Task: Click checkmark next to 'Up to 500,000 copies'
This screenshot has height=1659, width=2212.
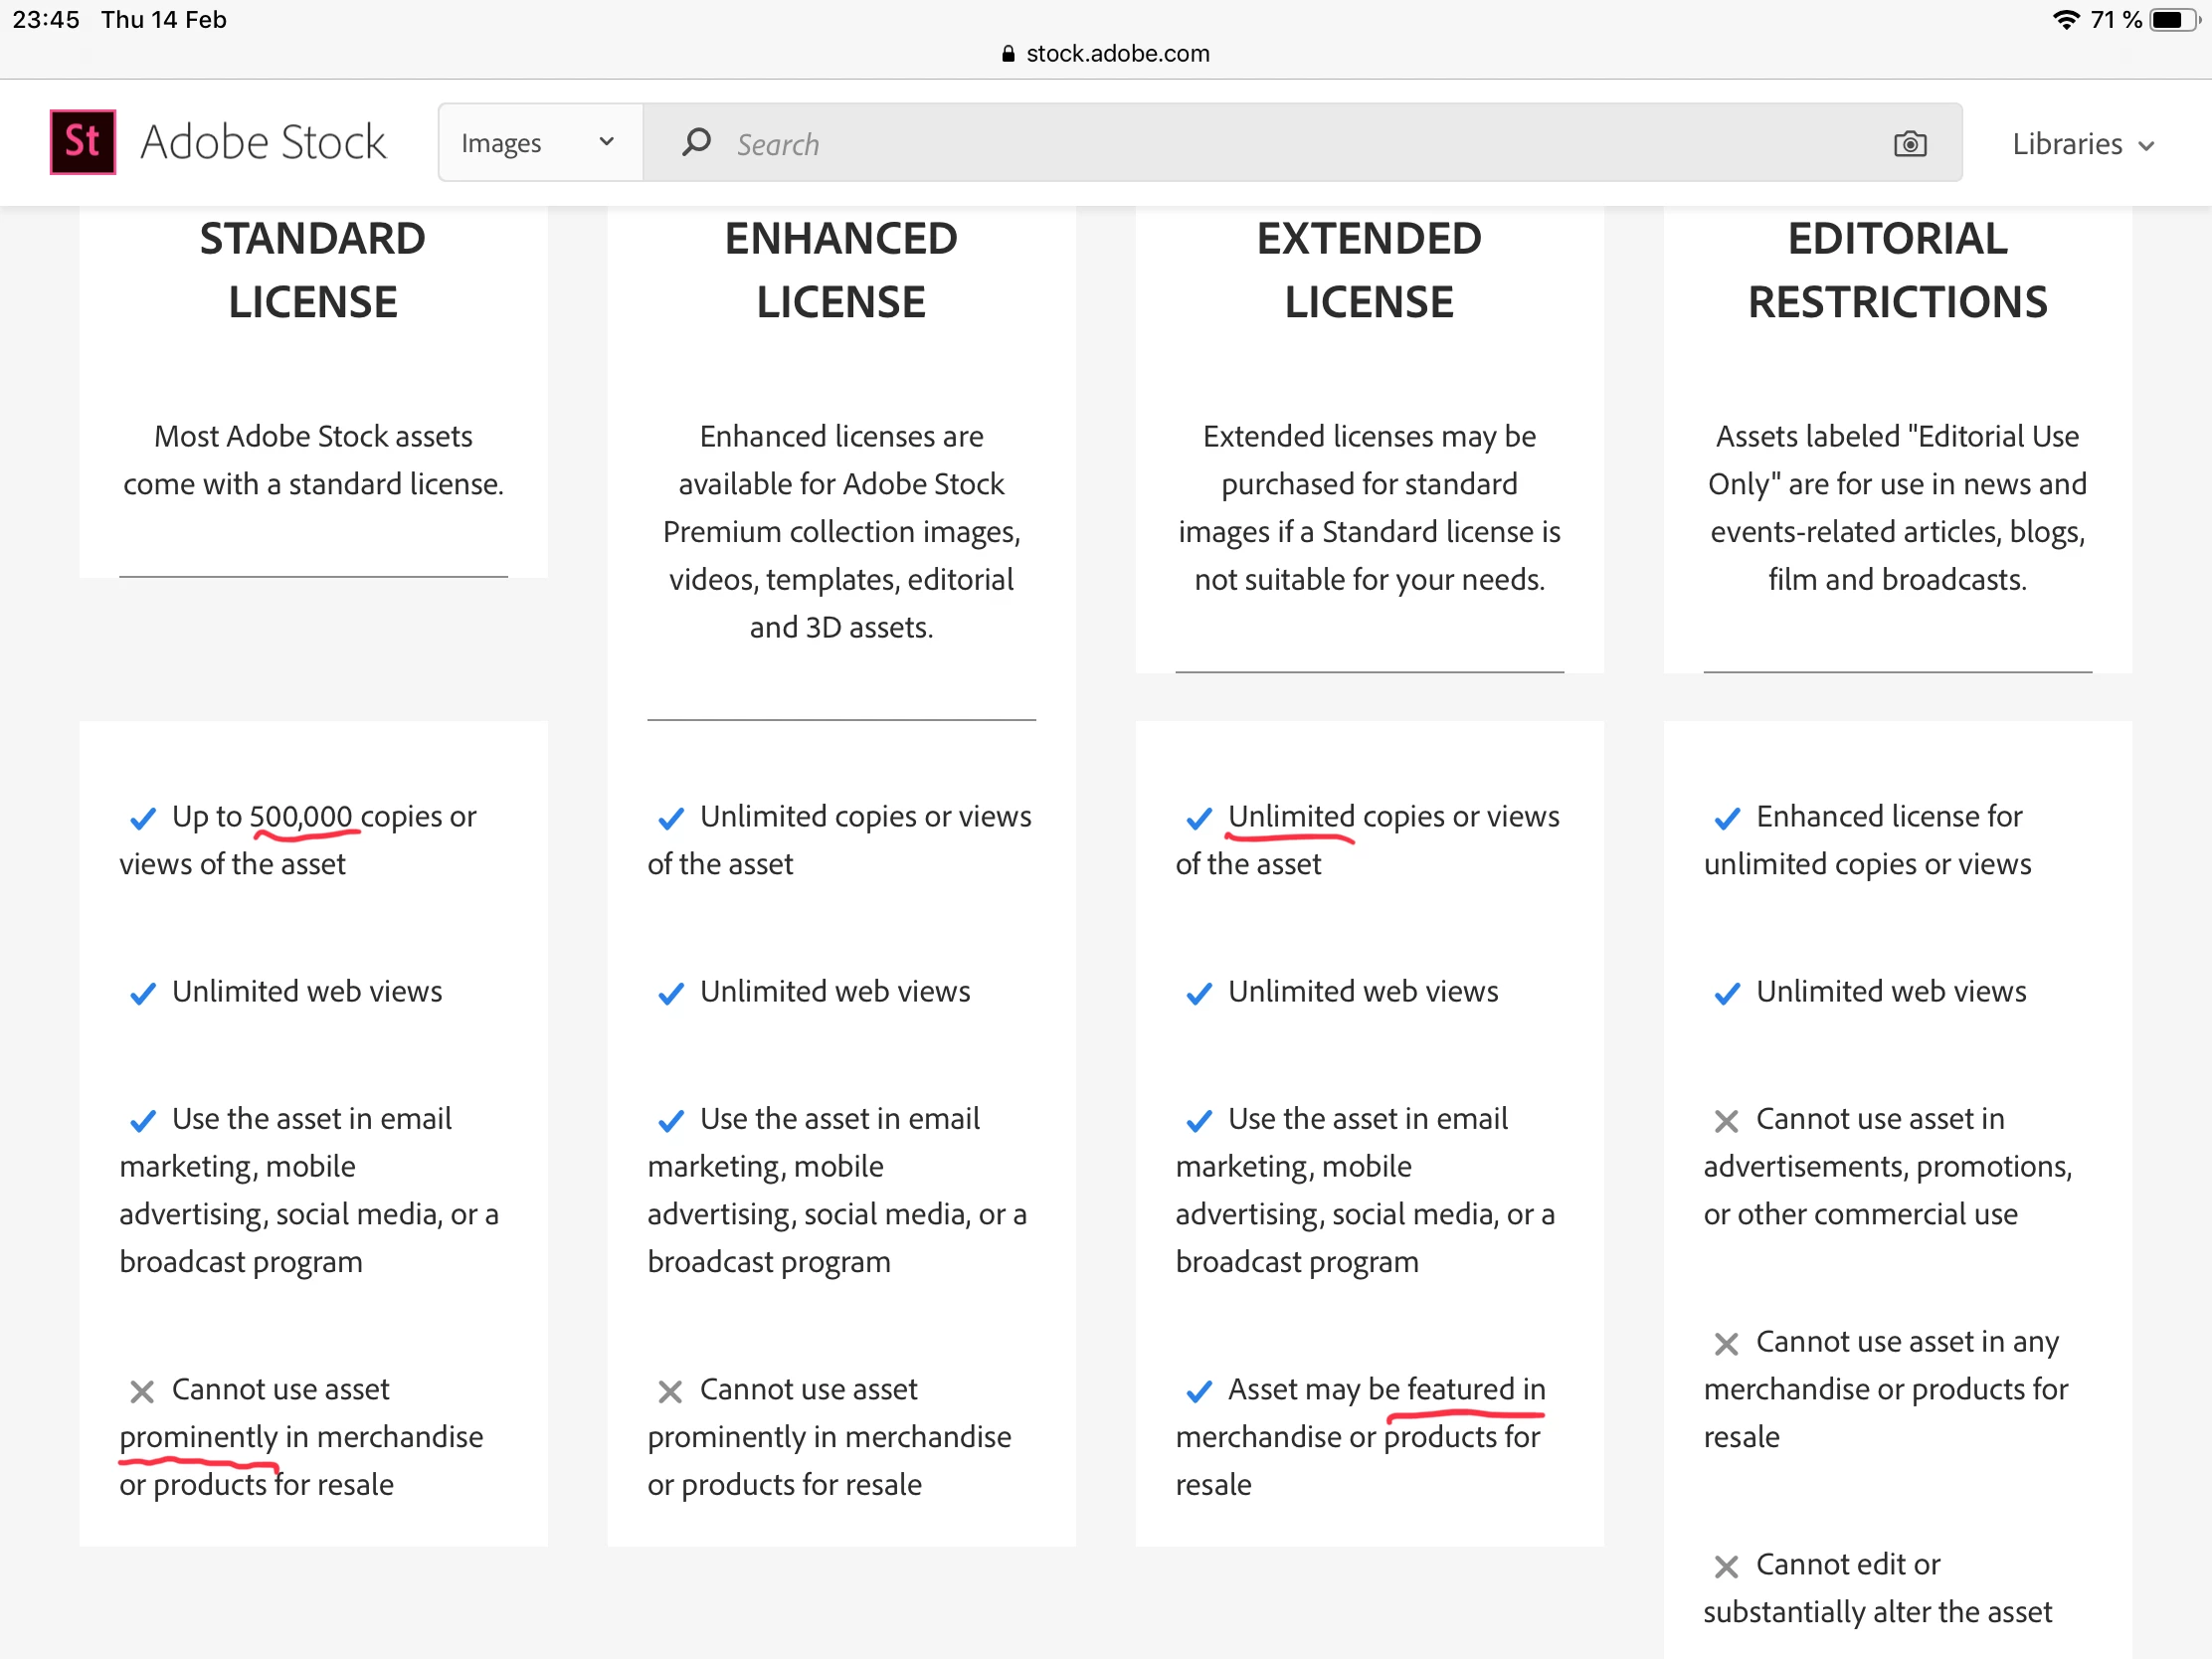Action: (143, 818)
